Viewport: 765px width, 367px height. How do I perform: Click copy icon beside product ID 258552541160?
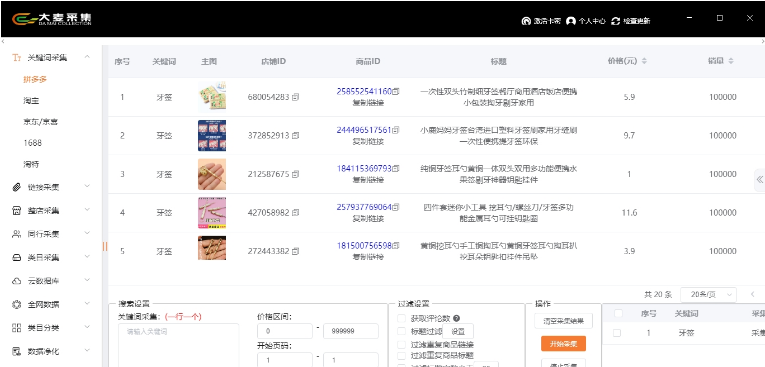pyautogui.click(x=396, y=91)
